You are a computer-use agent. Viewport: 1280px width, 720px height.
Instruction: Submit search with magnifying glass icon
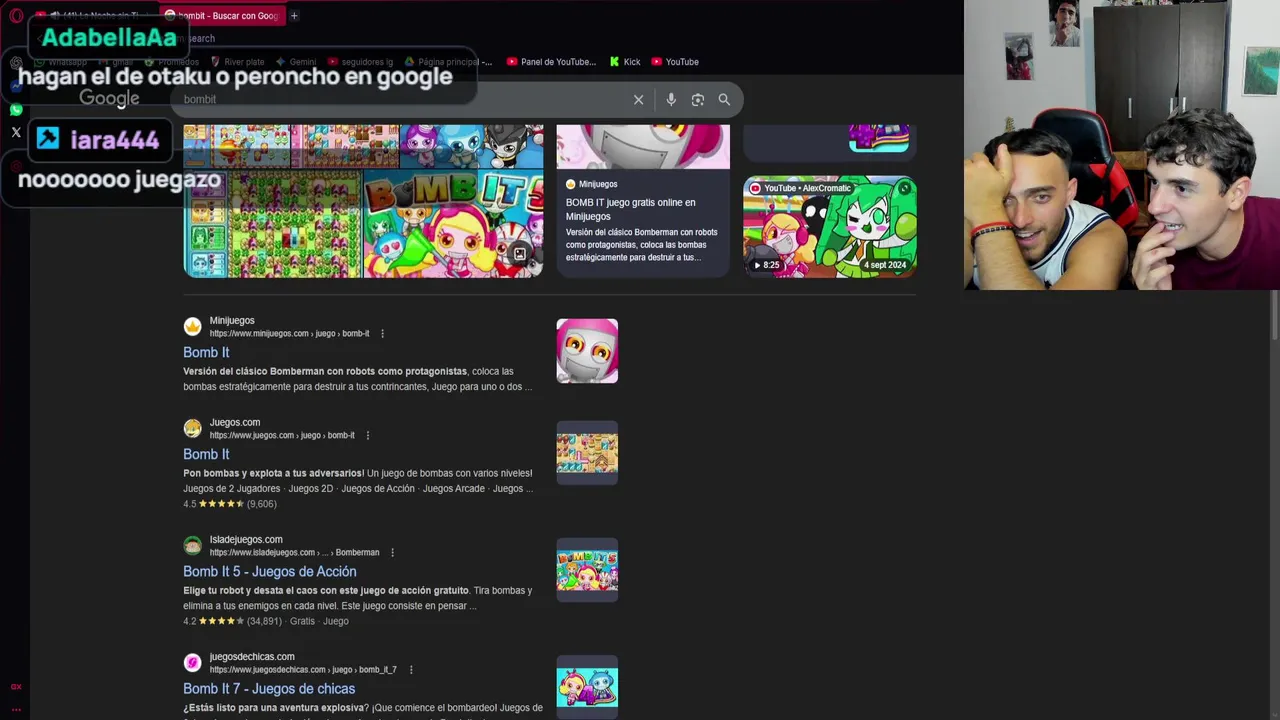(x=724, y=99)
